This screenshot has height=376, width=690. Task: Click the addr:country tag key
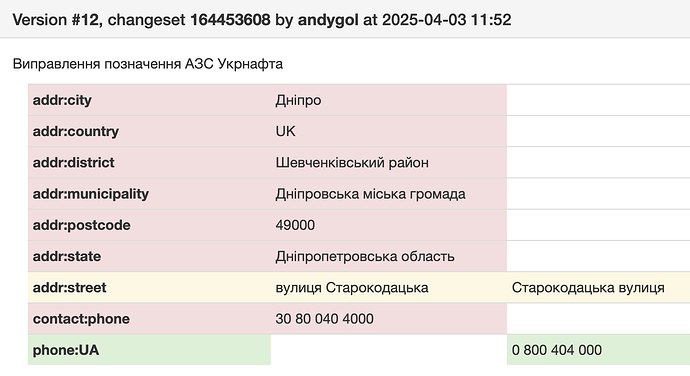point(76,132)
